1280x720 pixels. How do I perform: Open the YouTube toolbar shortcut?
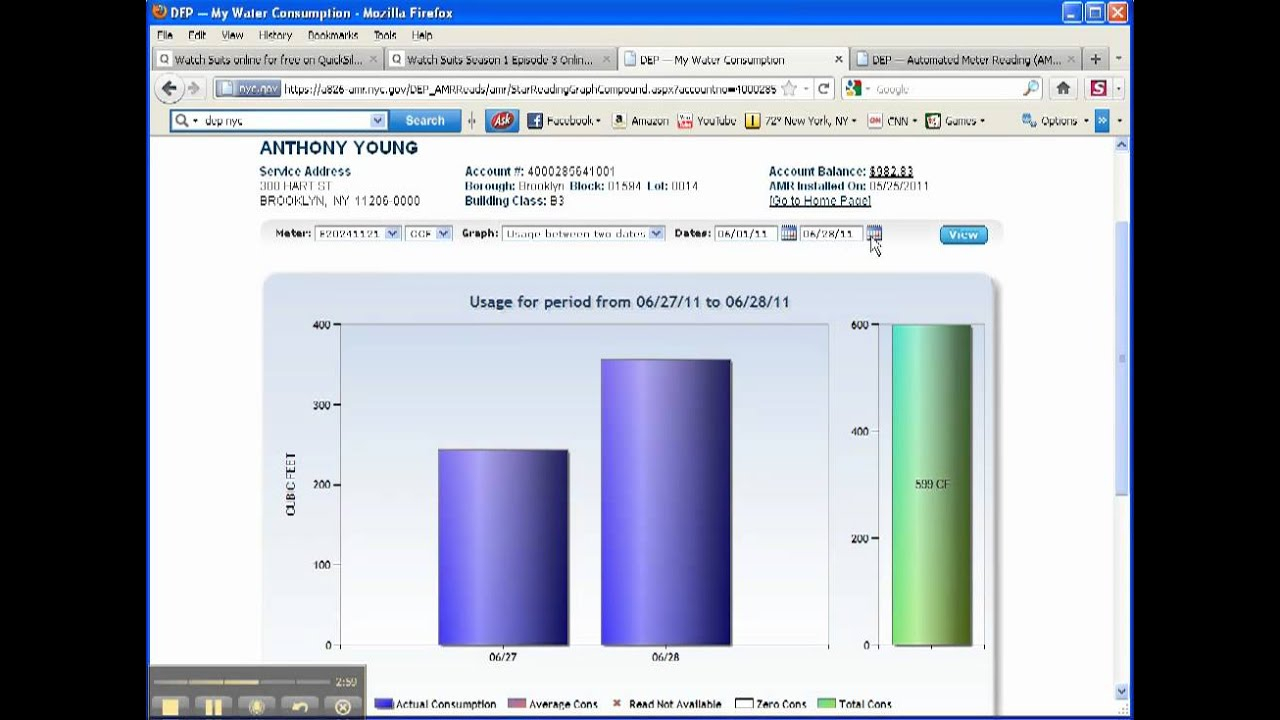point(707,121)
